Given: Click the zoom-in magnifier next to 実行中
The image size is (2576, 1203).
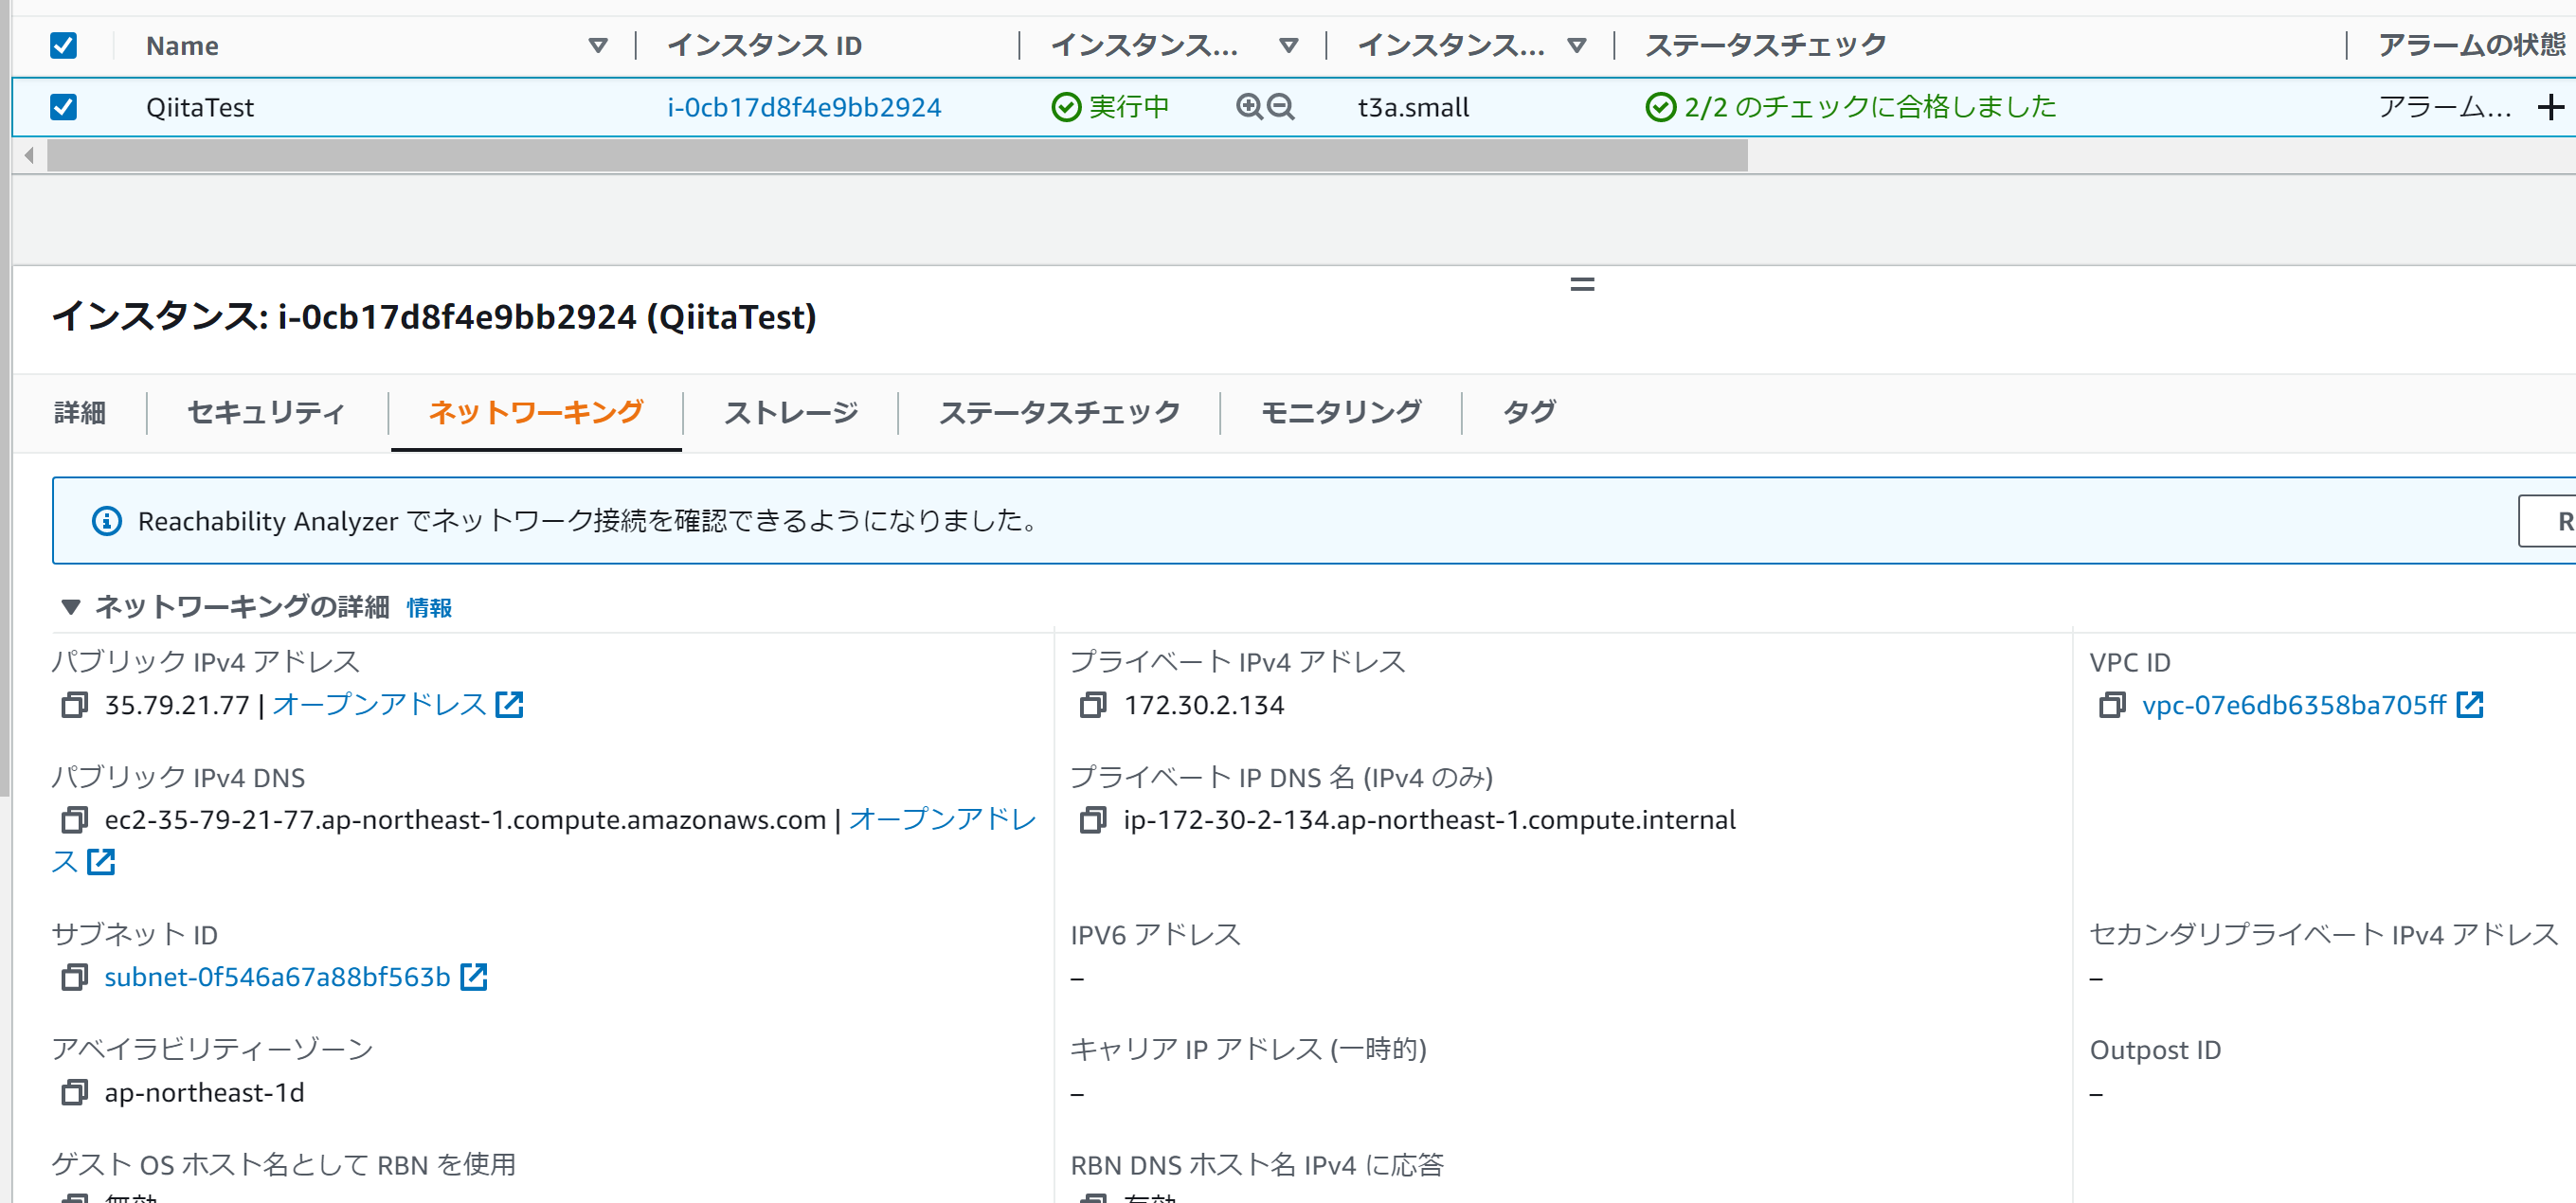Looking at the screenshot, I should (x=1248, y=107).
